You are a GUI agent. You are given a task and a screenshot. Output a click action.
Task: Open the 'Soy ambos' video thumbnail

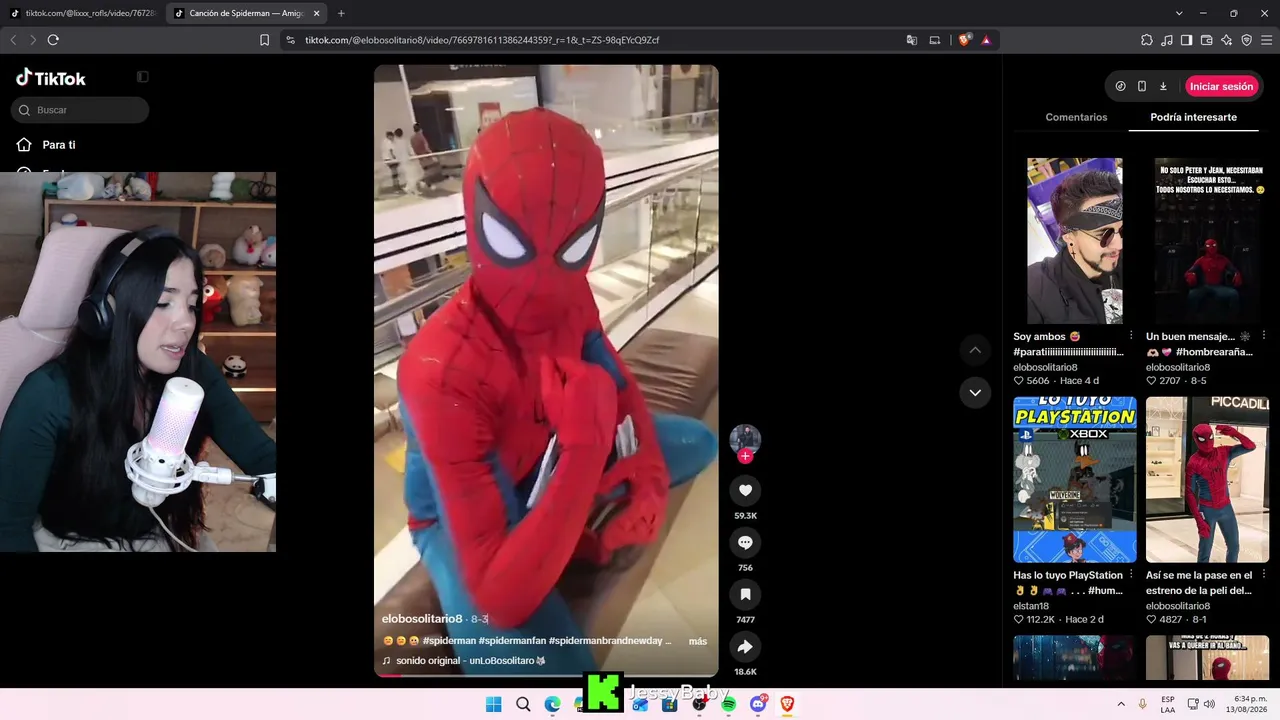pyautogui.click(x=1075, y=240)
